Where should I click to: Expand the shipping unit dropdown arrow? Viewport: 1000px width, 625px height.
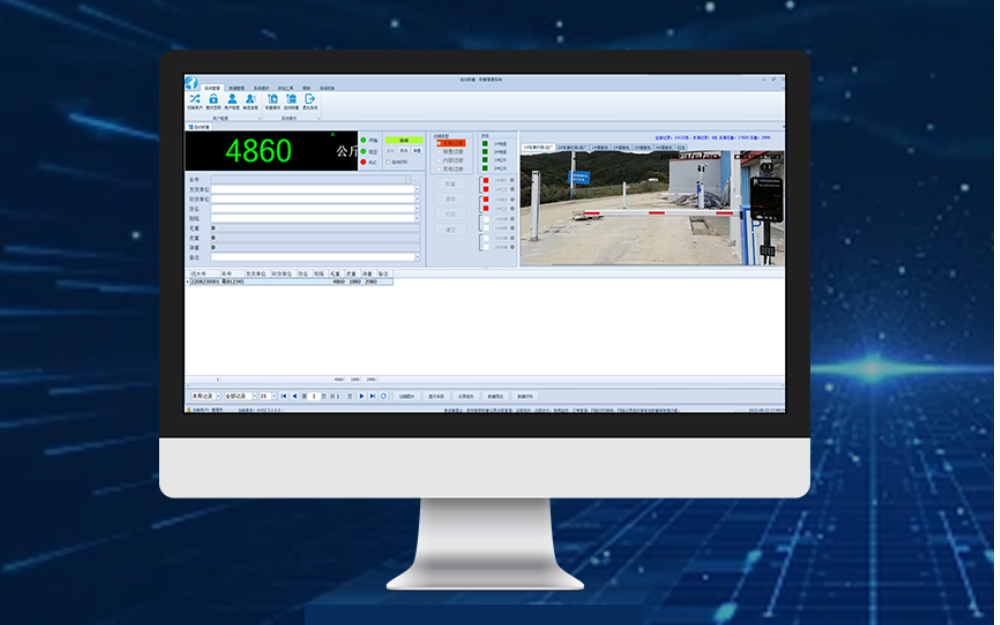[x=418, y=189]
